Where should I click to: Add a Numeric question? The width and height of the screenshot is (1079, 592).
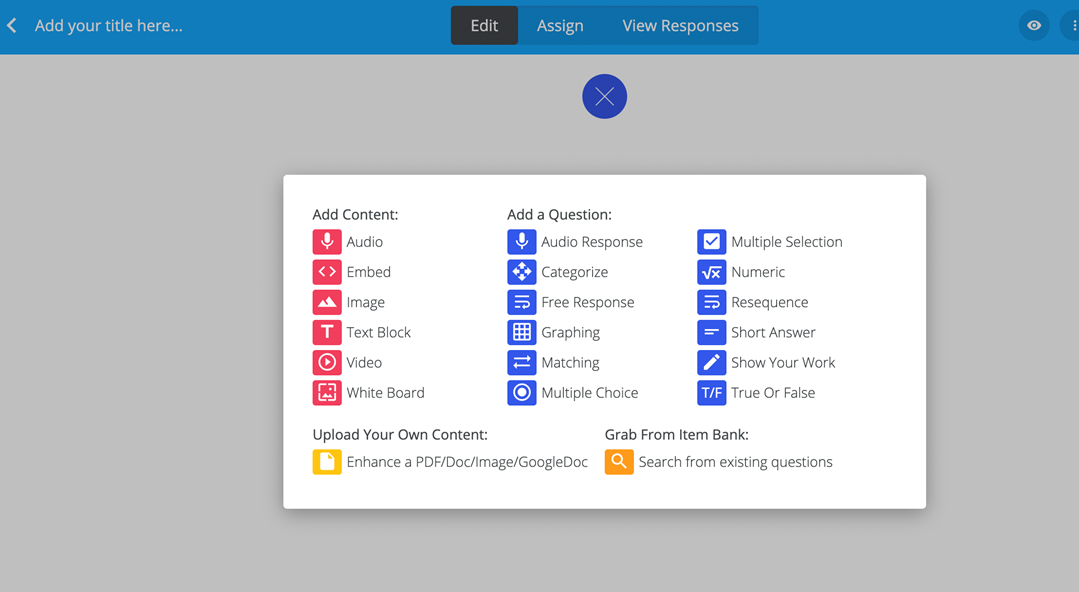coord(740,272)
